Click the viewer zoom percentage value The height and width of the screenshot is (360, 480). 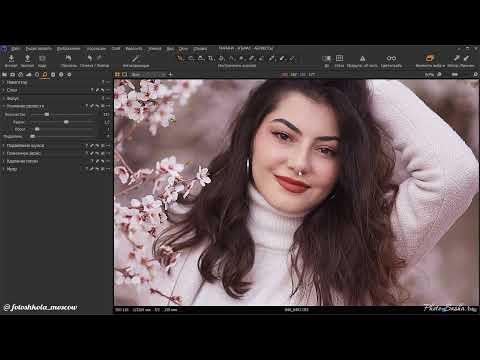click(x=429, y=75)
